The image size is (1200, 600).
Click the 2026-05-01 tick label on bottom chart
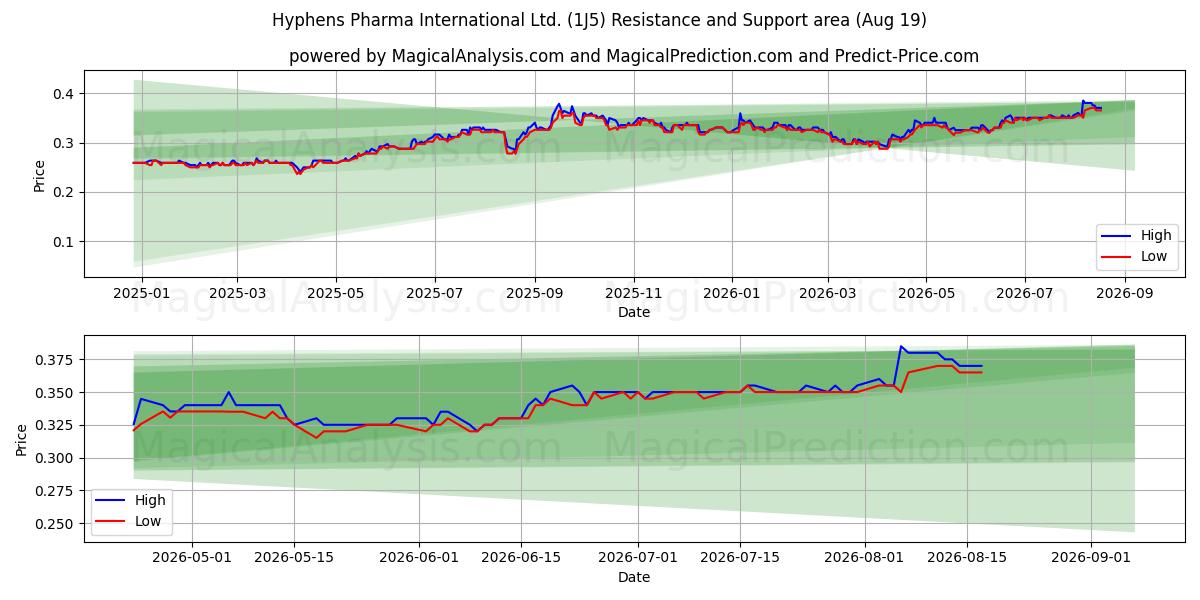tap(193, 559)
